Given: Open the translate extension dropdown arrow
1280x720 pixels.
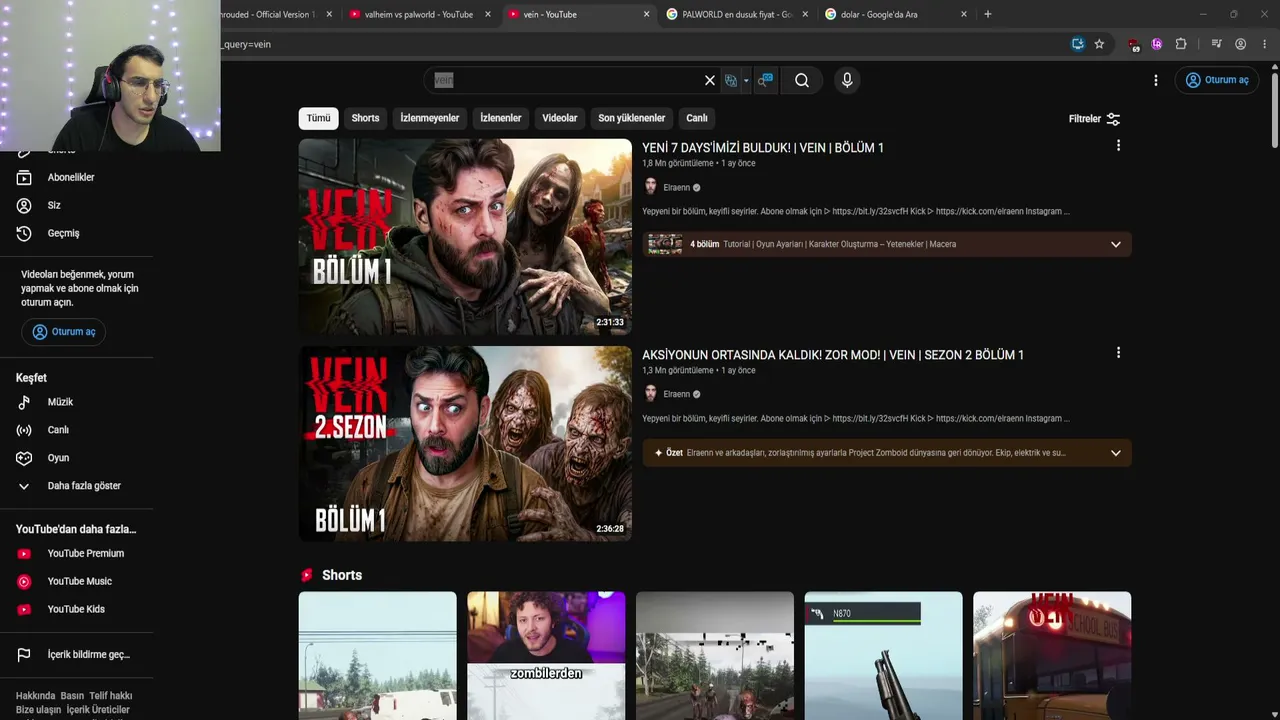Looking at the screenshot, I should click(746, 81).
